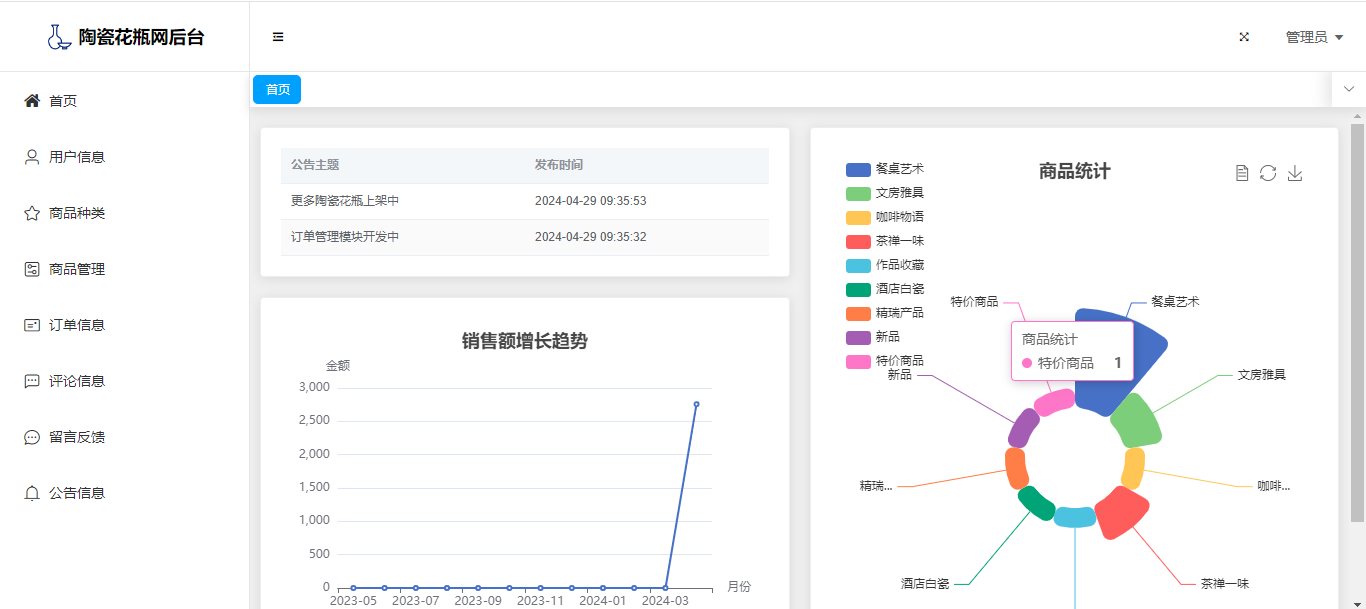Click the vertical page scrollbar
The height and width of the screenshot is (609, 1366).
1357,320
